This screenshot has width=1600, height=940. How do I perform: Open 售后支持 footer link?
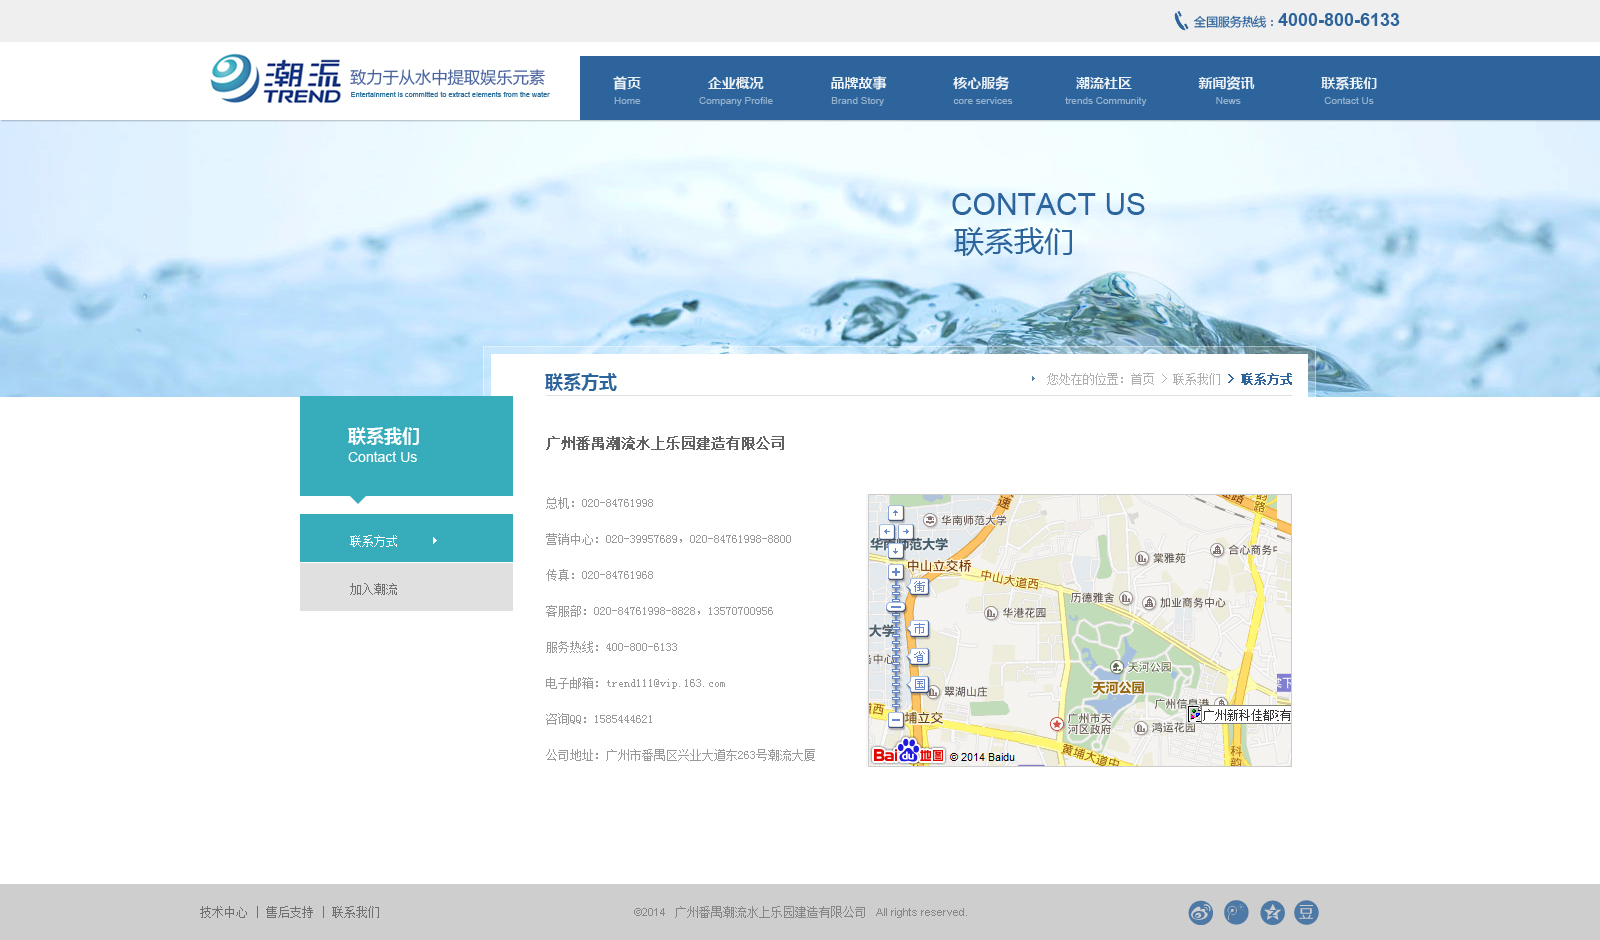click(289, 912)
